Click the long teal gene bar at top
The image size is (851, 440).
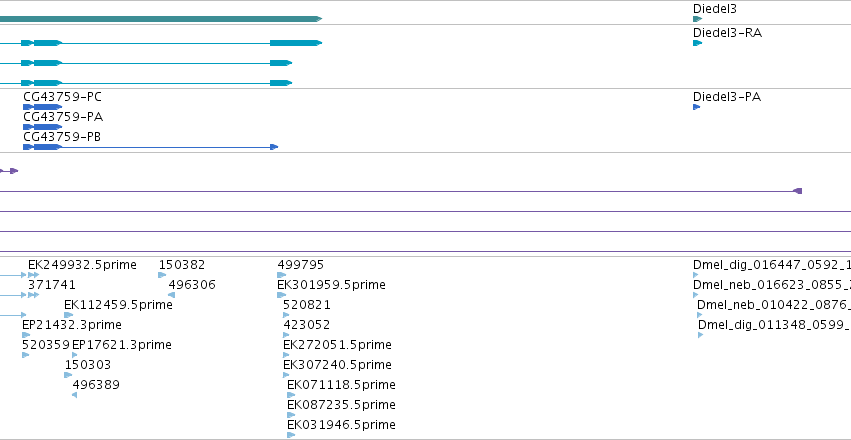[161, 19]
